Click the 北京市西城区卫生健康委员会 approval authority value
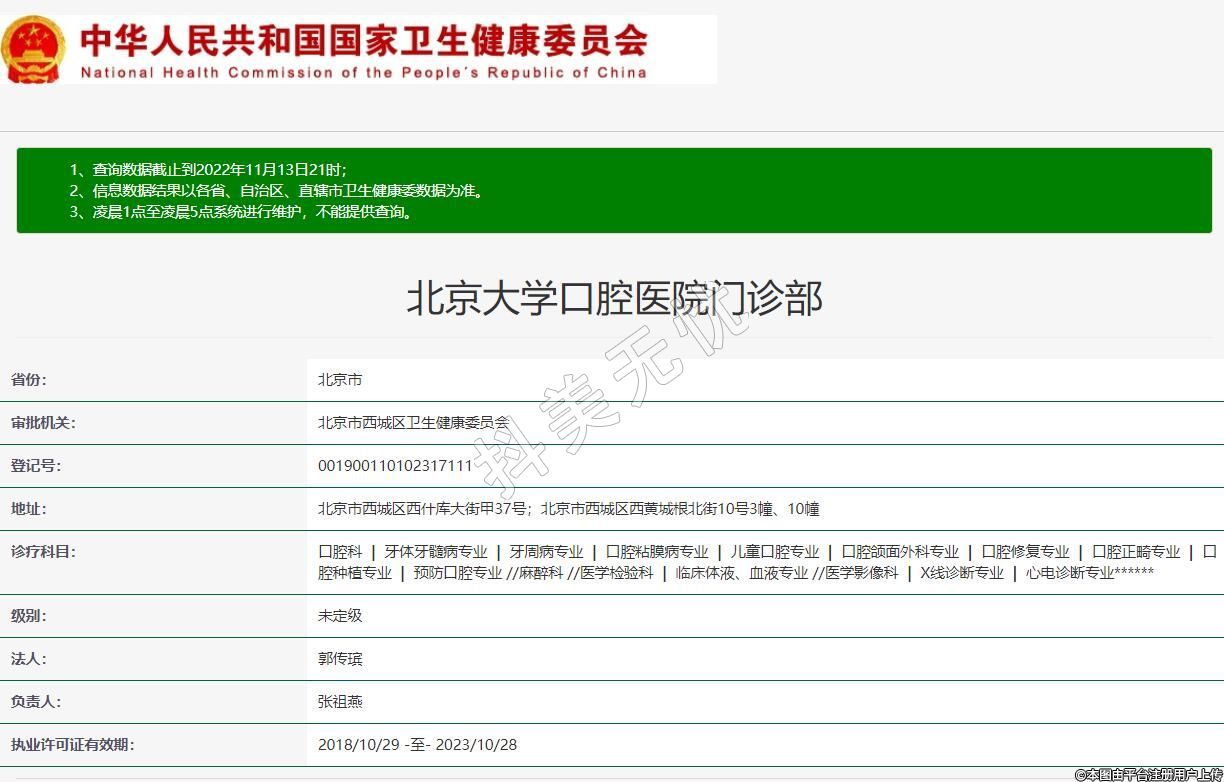The image size is (1224, 782). click(413, 423)
